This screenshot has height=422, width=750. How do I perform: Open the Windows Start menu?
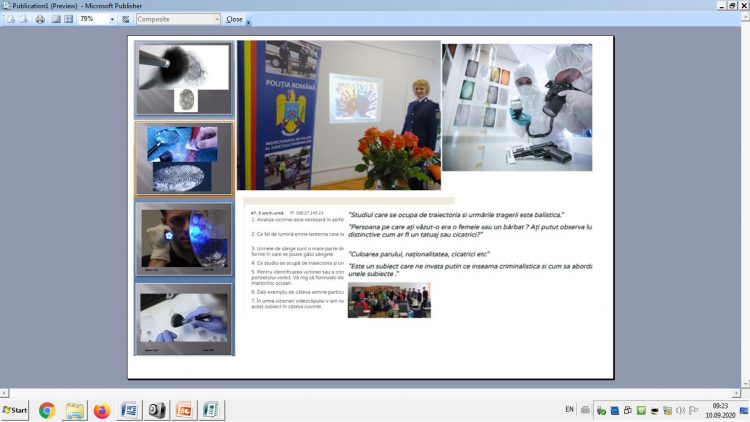point(16,410)
